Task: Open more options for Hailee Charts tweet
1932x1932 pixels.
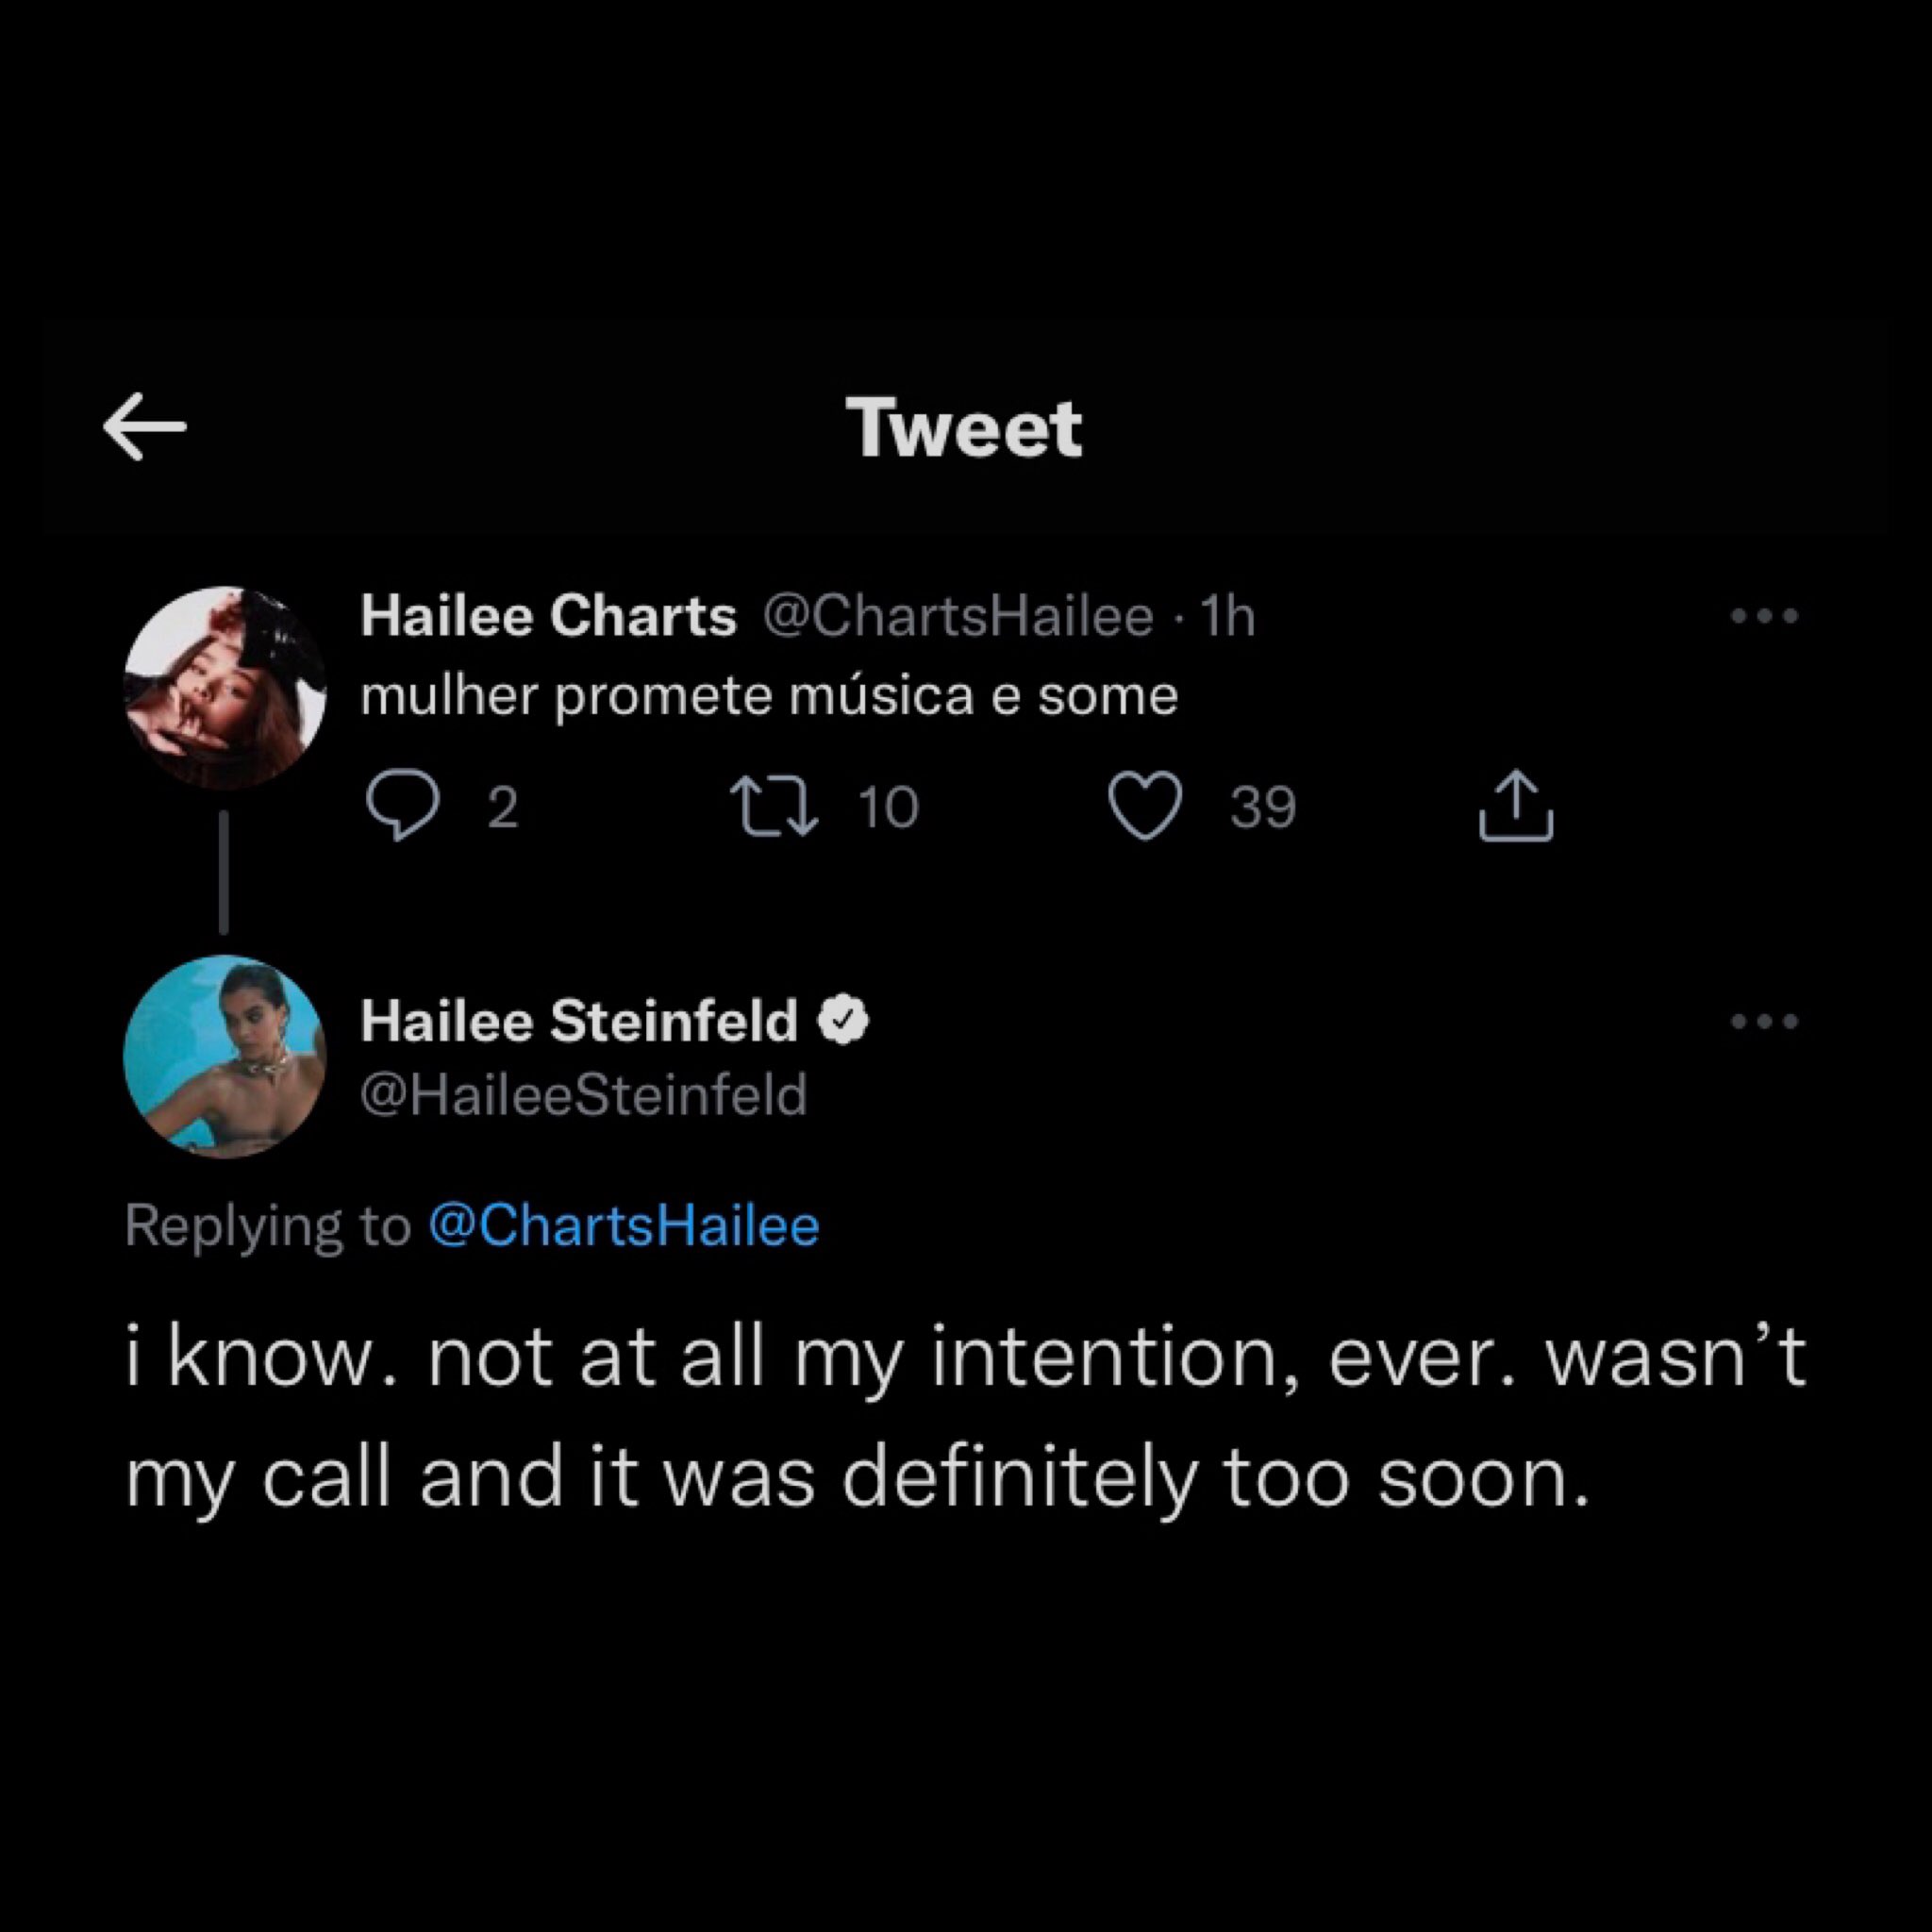Action: 1764,616
